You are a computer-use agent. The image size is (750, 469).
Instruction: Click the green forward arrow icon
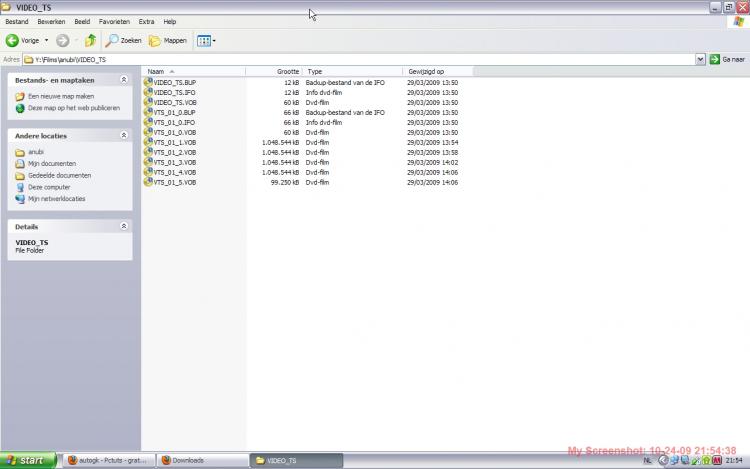[63, 41]
